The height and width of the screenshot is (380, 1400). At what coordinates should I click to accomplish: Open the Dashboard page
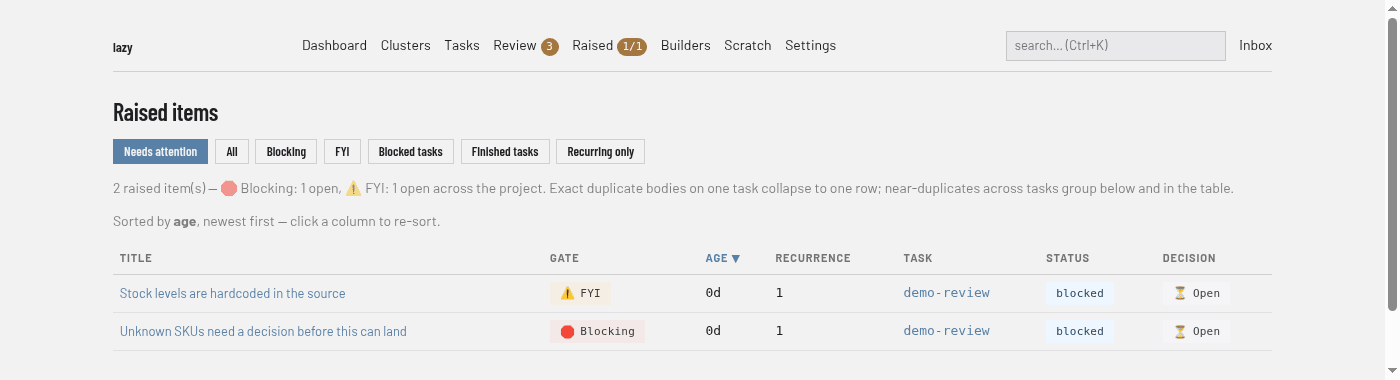[x=334, y=46]
